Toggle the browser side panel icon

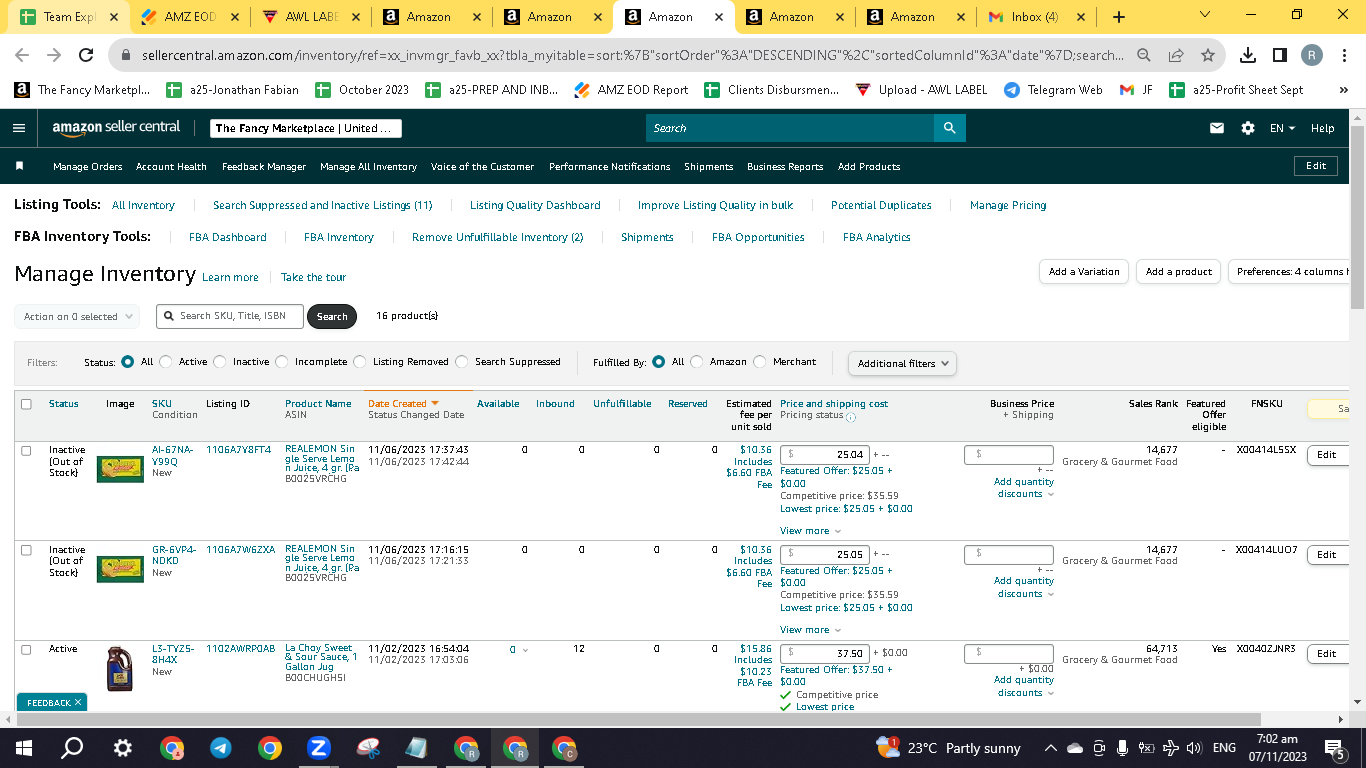1280,55
